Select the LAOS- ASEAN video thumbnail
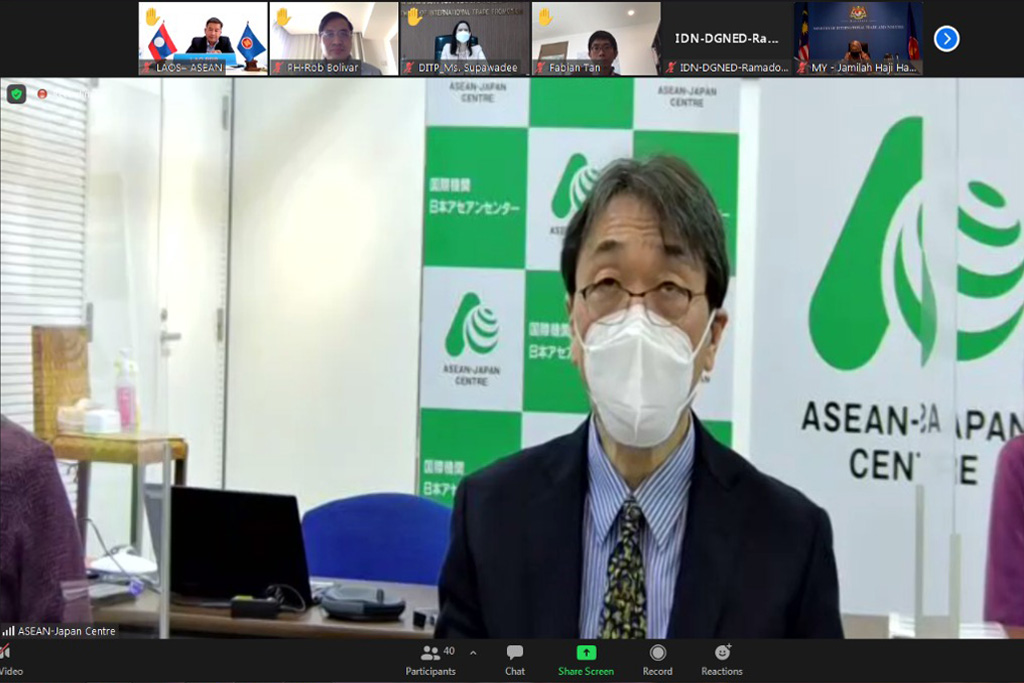Image resolution: width=1024 pixels, height=683 pixels. point(203,39)
